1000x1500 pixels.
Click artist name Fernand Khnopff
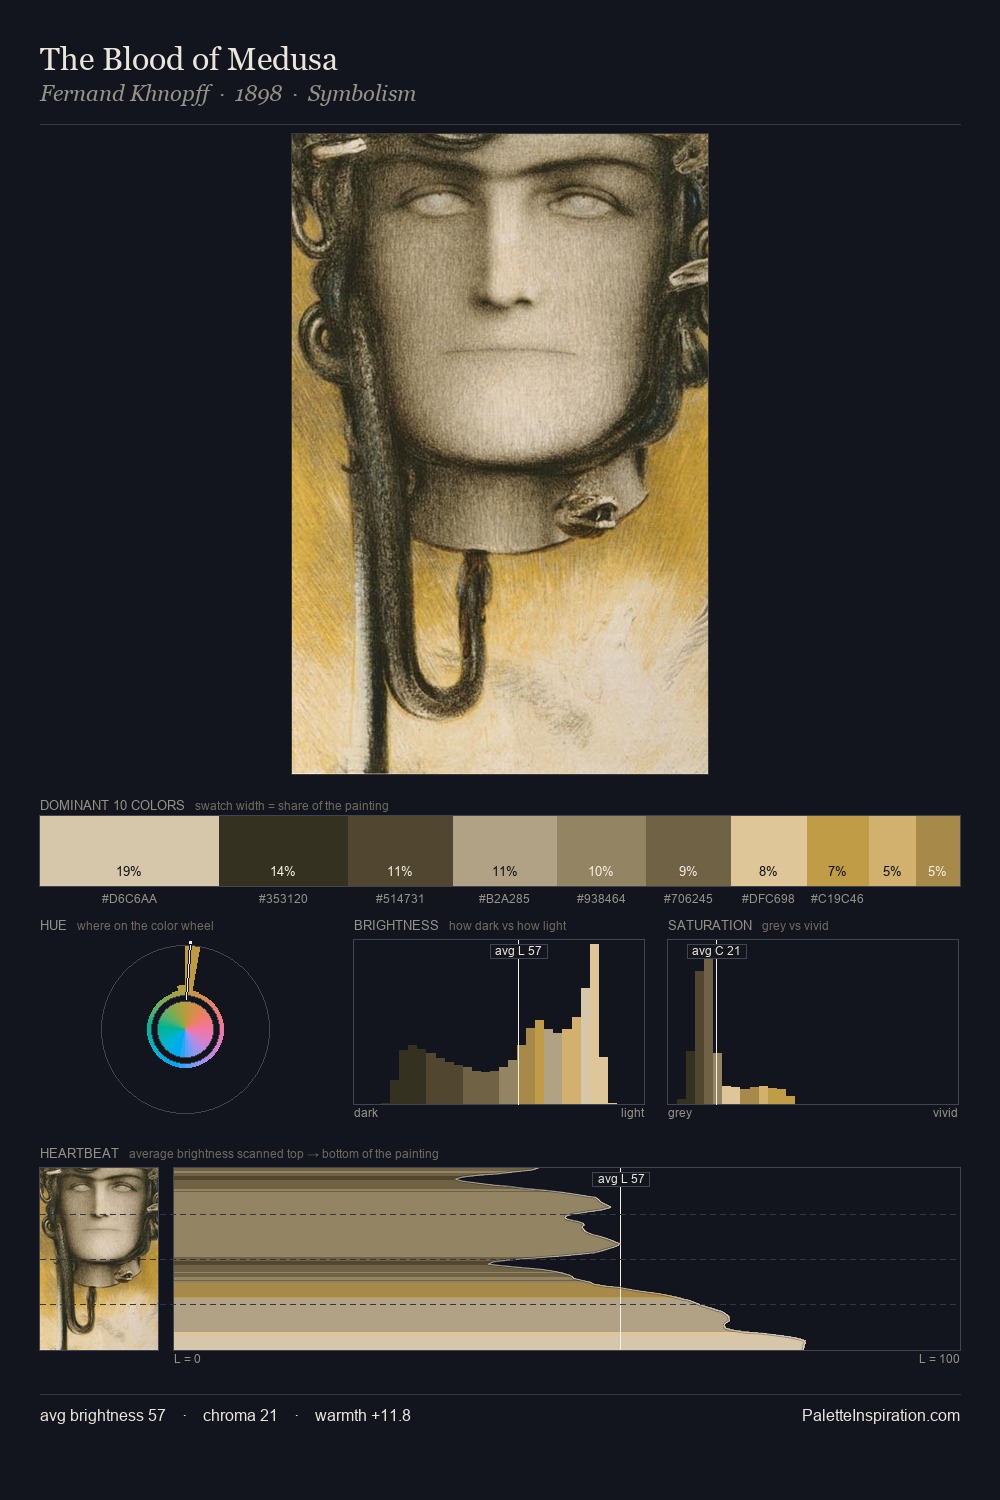coord(124,94)
